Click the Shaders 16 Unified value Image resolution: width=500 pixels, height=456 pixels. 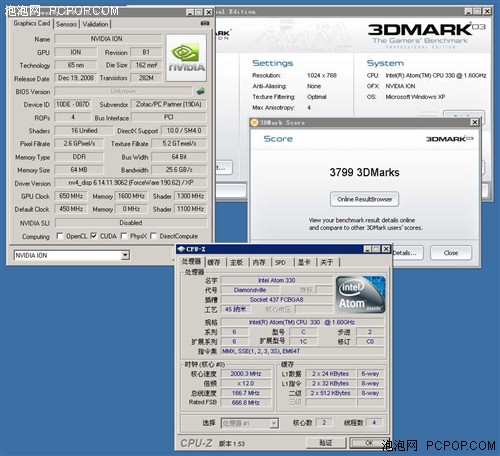(84, 130)
